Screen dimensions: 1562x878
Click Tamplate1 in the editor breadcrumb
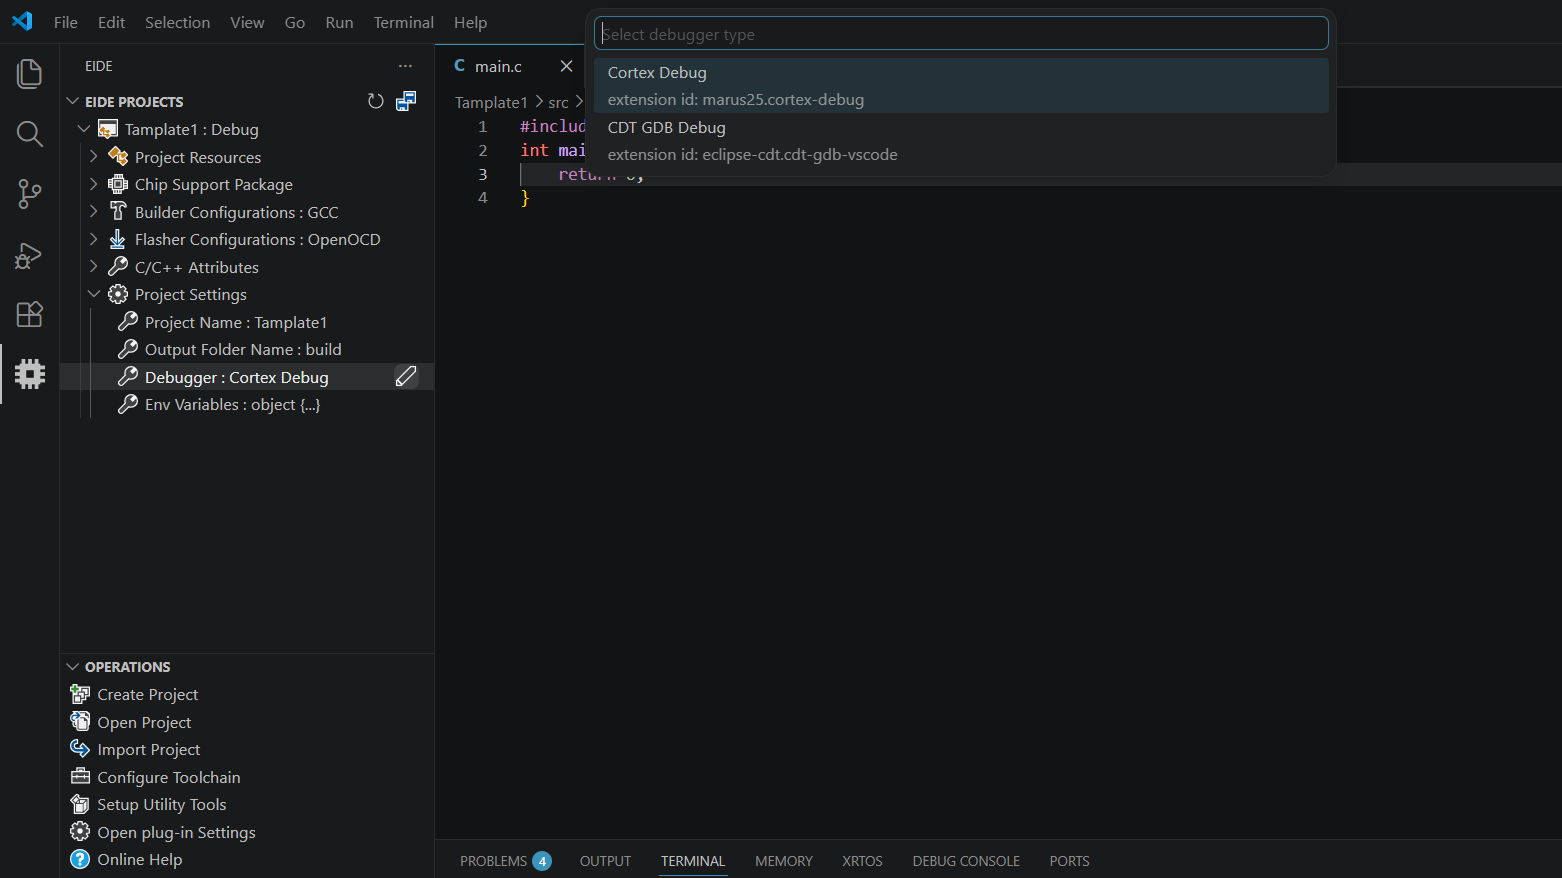click(x=491, y=102)
